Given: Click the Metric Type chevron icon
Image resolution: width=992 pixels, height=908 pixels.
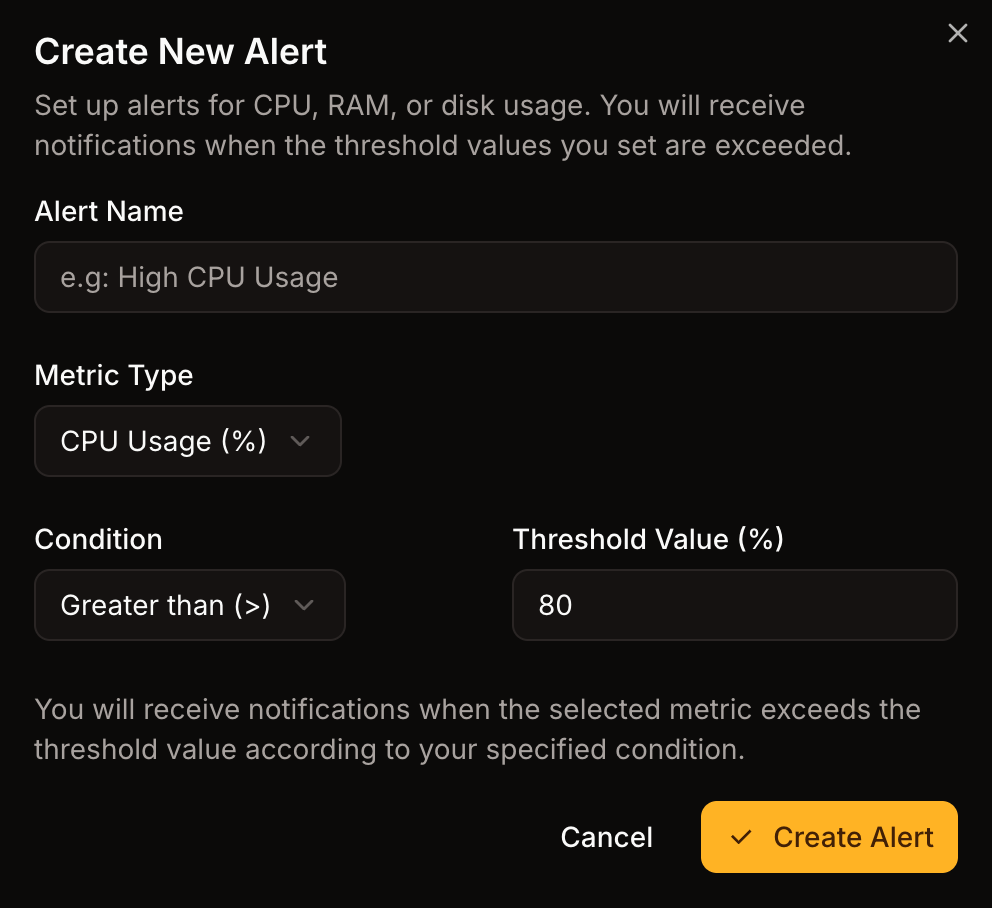Looking at the screenshot, I should [300, 441].
